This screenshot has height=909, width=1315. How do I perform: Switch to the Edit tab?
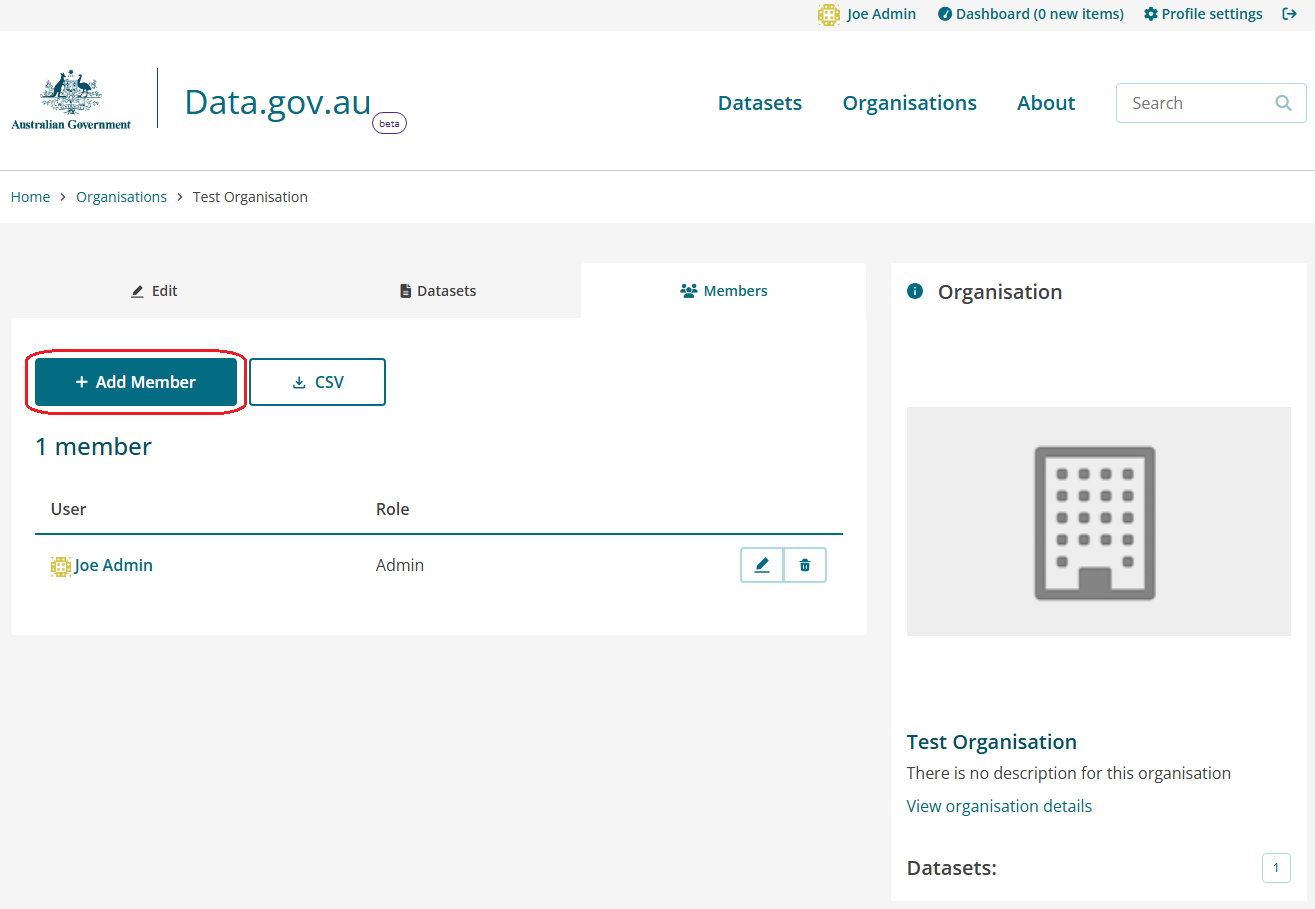coord(154,291)
